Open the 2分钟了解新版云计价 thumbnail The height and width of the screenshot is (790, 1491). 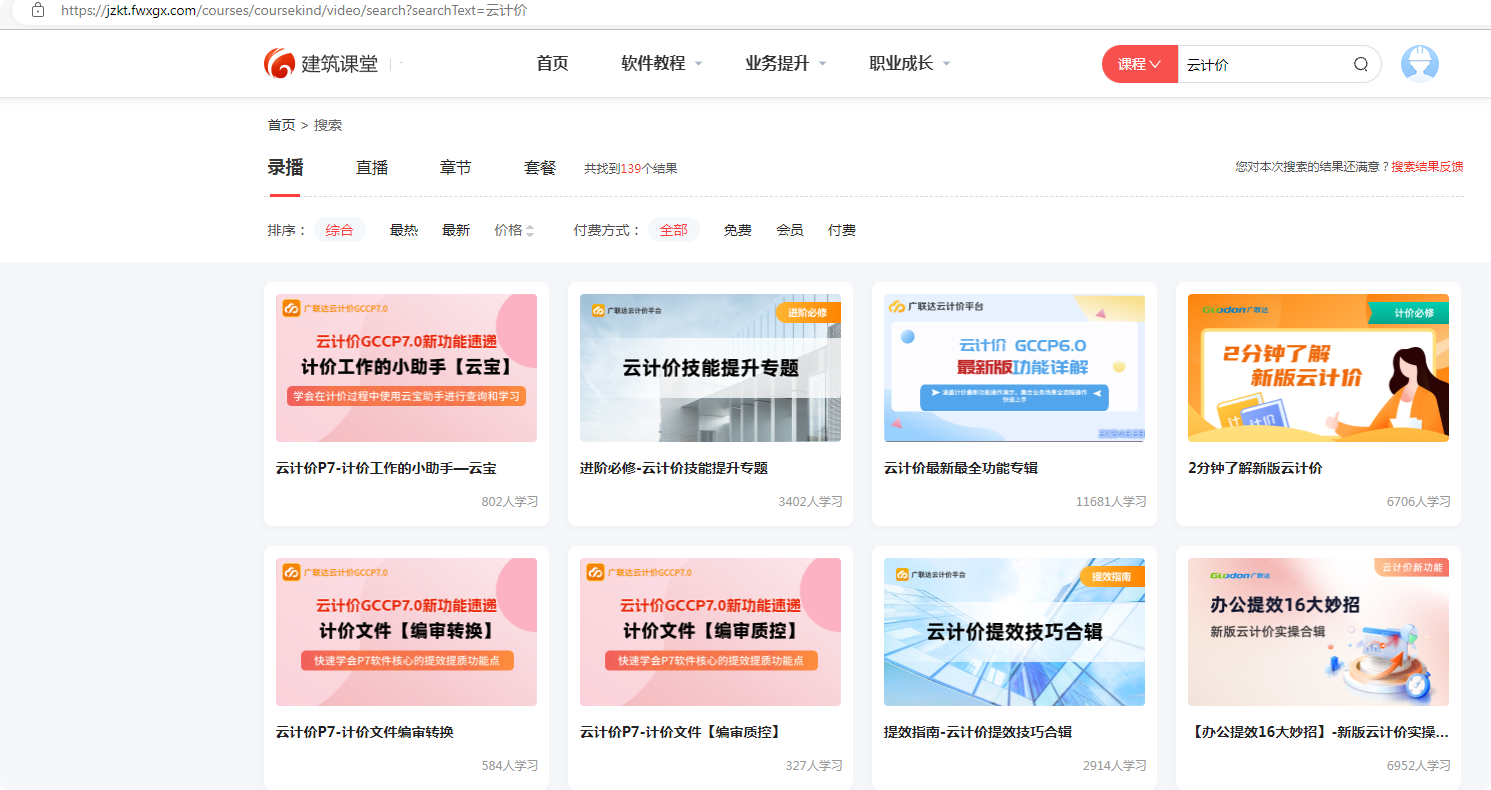coord(1318,368)
